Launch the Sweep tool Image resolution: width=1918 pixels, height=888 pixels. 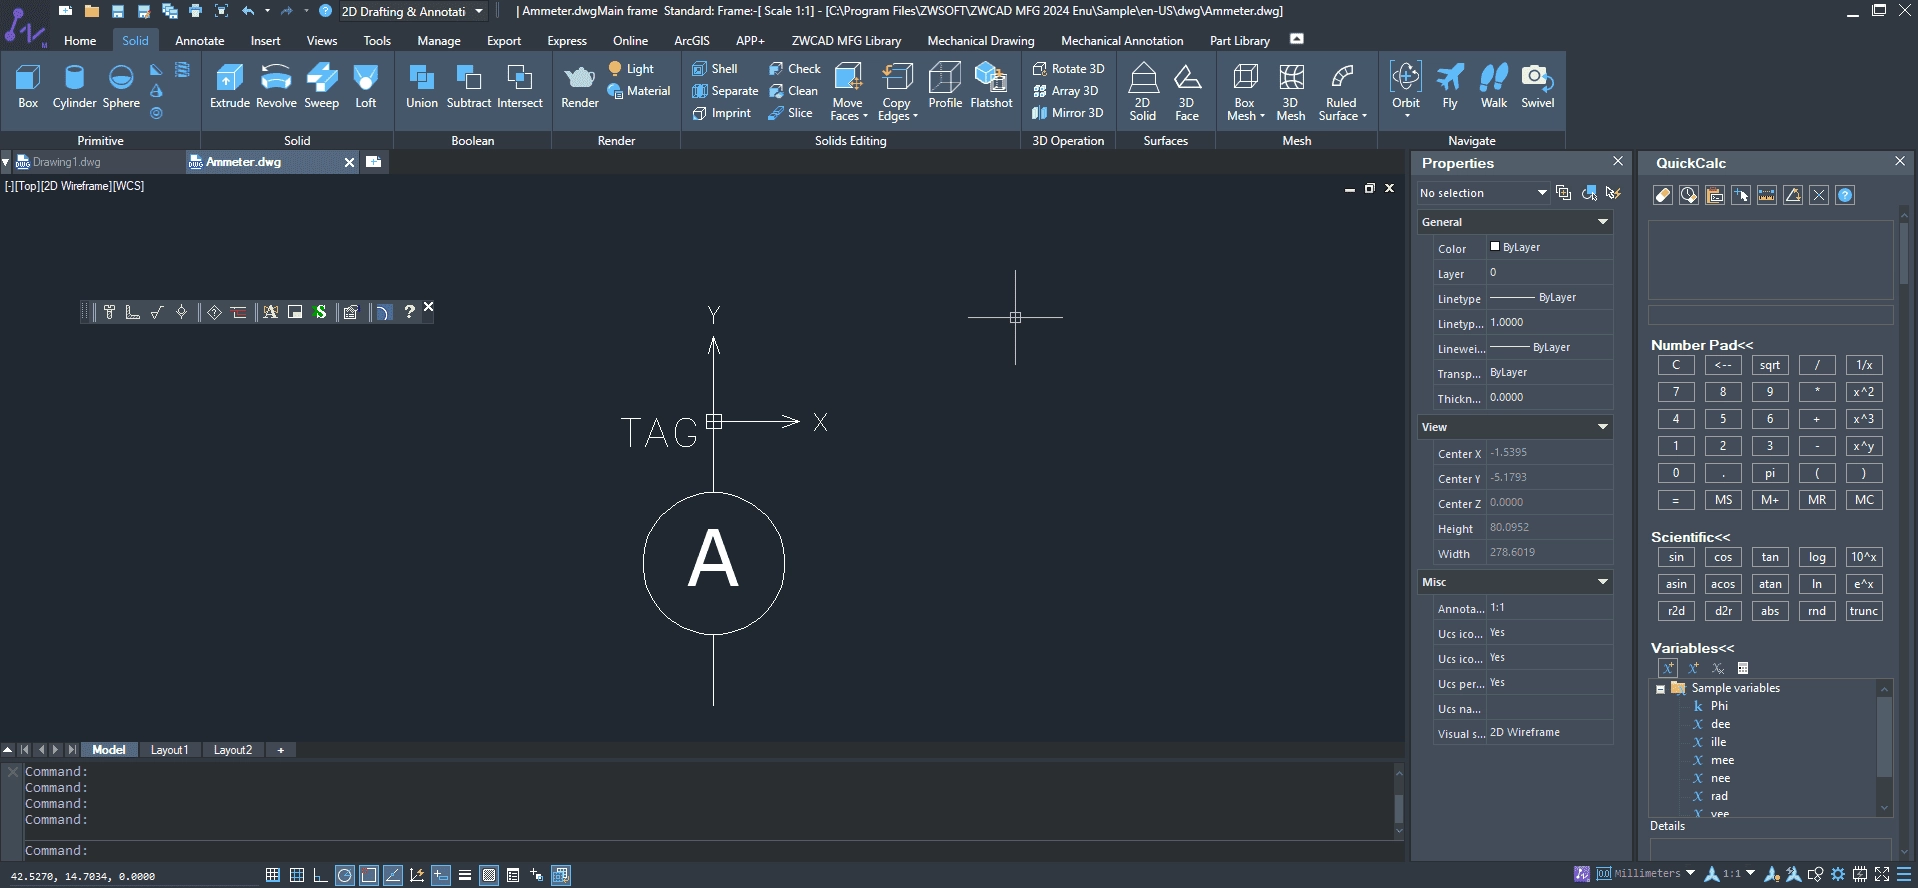321,87
